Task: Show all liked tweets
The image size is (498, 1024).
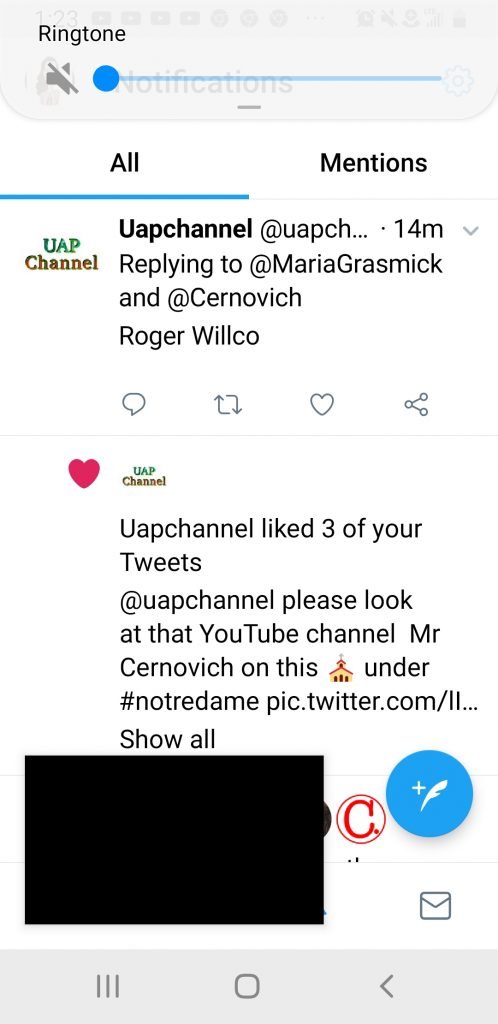Action: tap(167, 739)
